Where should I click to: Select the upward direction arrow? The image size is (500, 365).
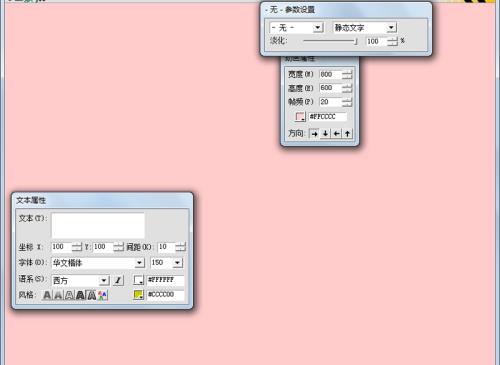[347, 134]
